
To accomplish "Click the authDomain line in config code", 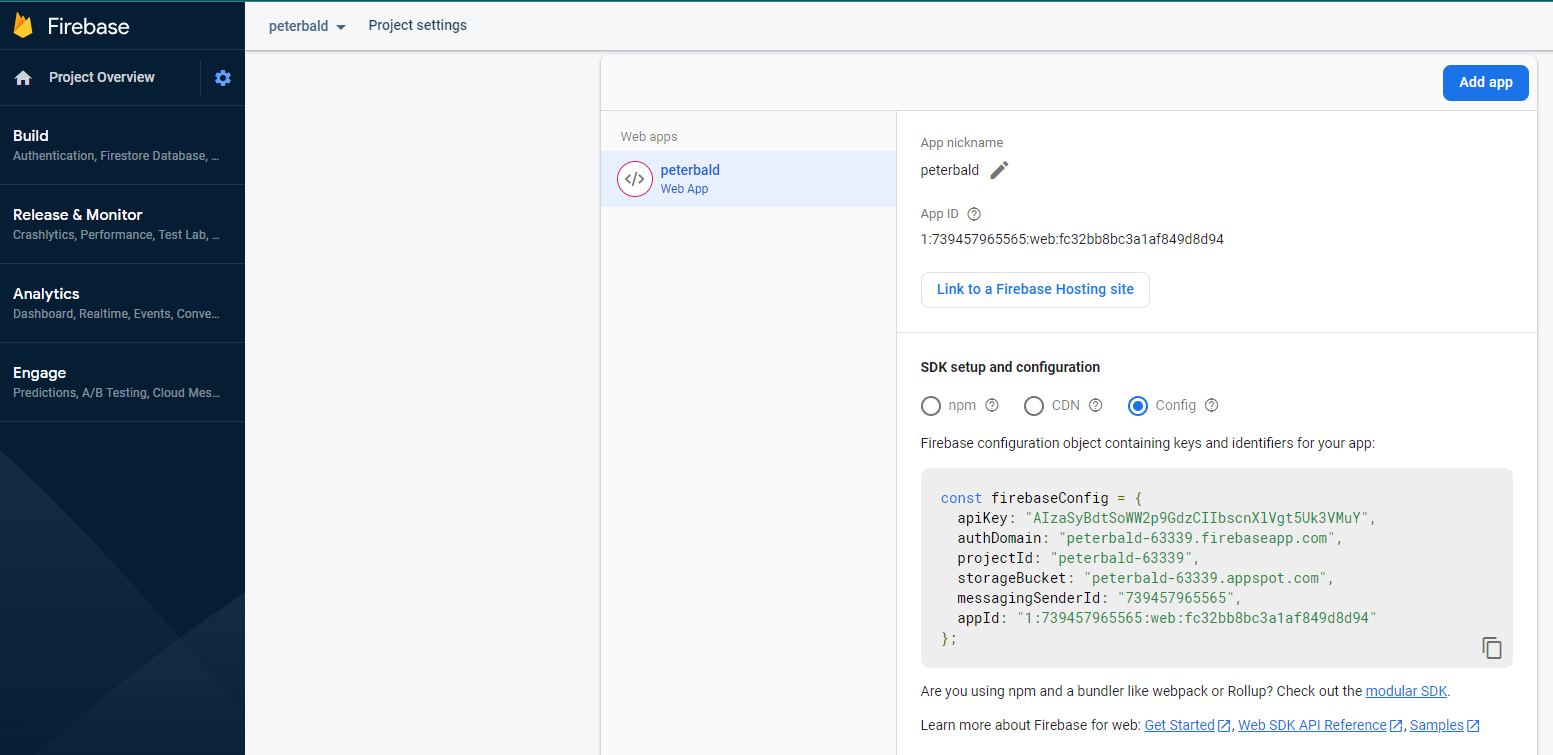I will [x=1150, y=538].
